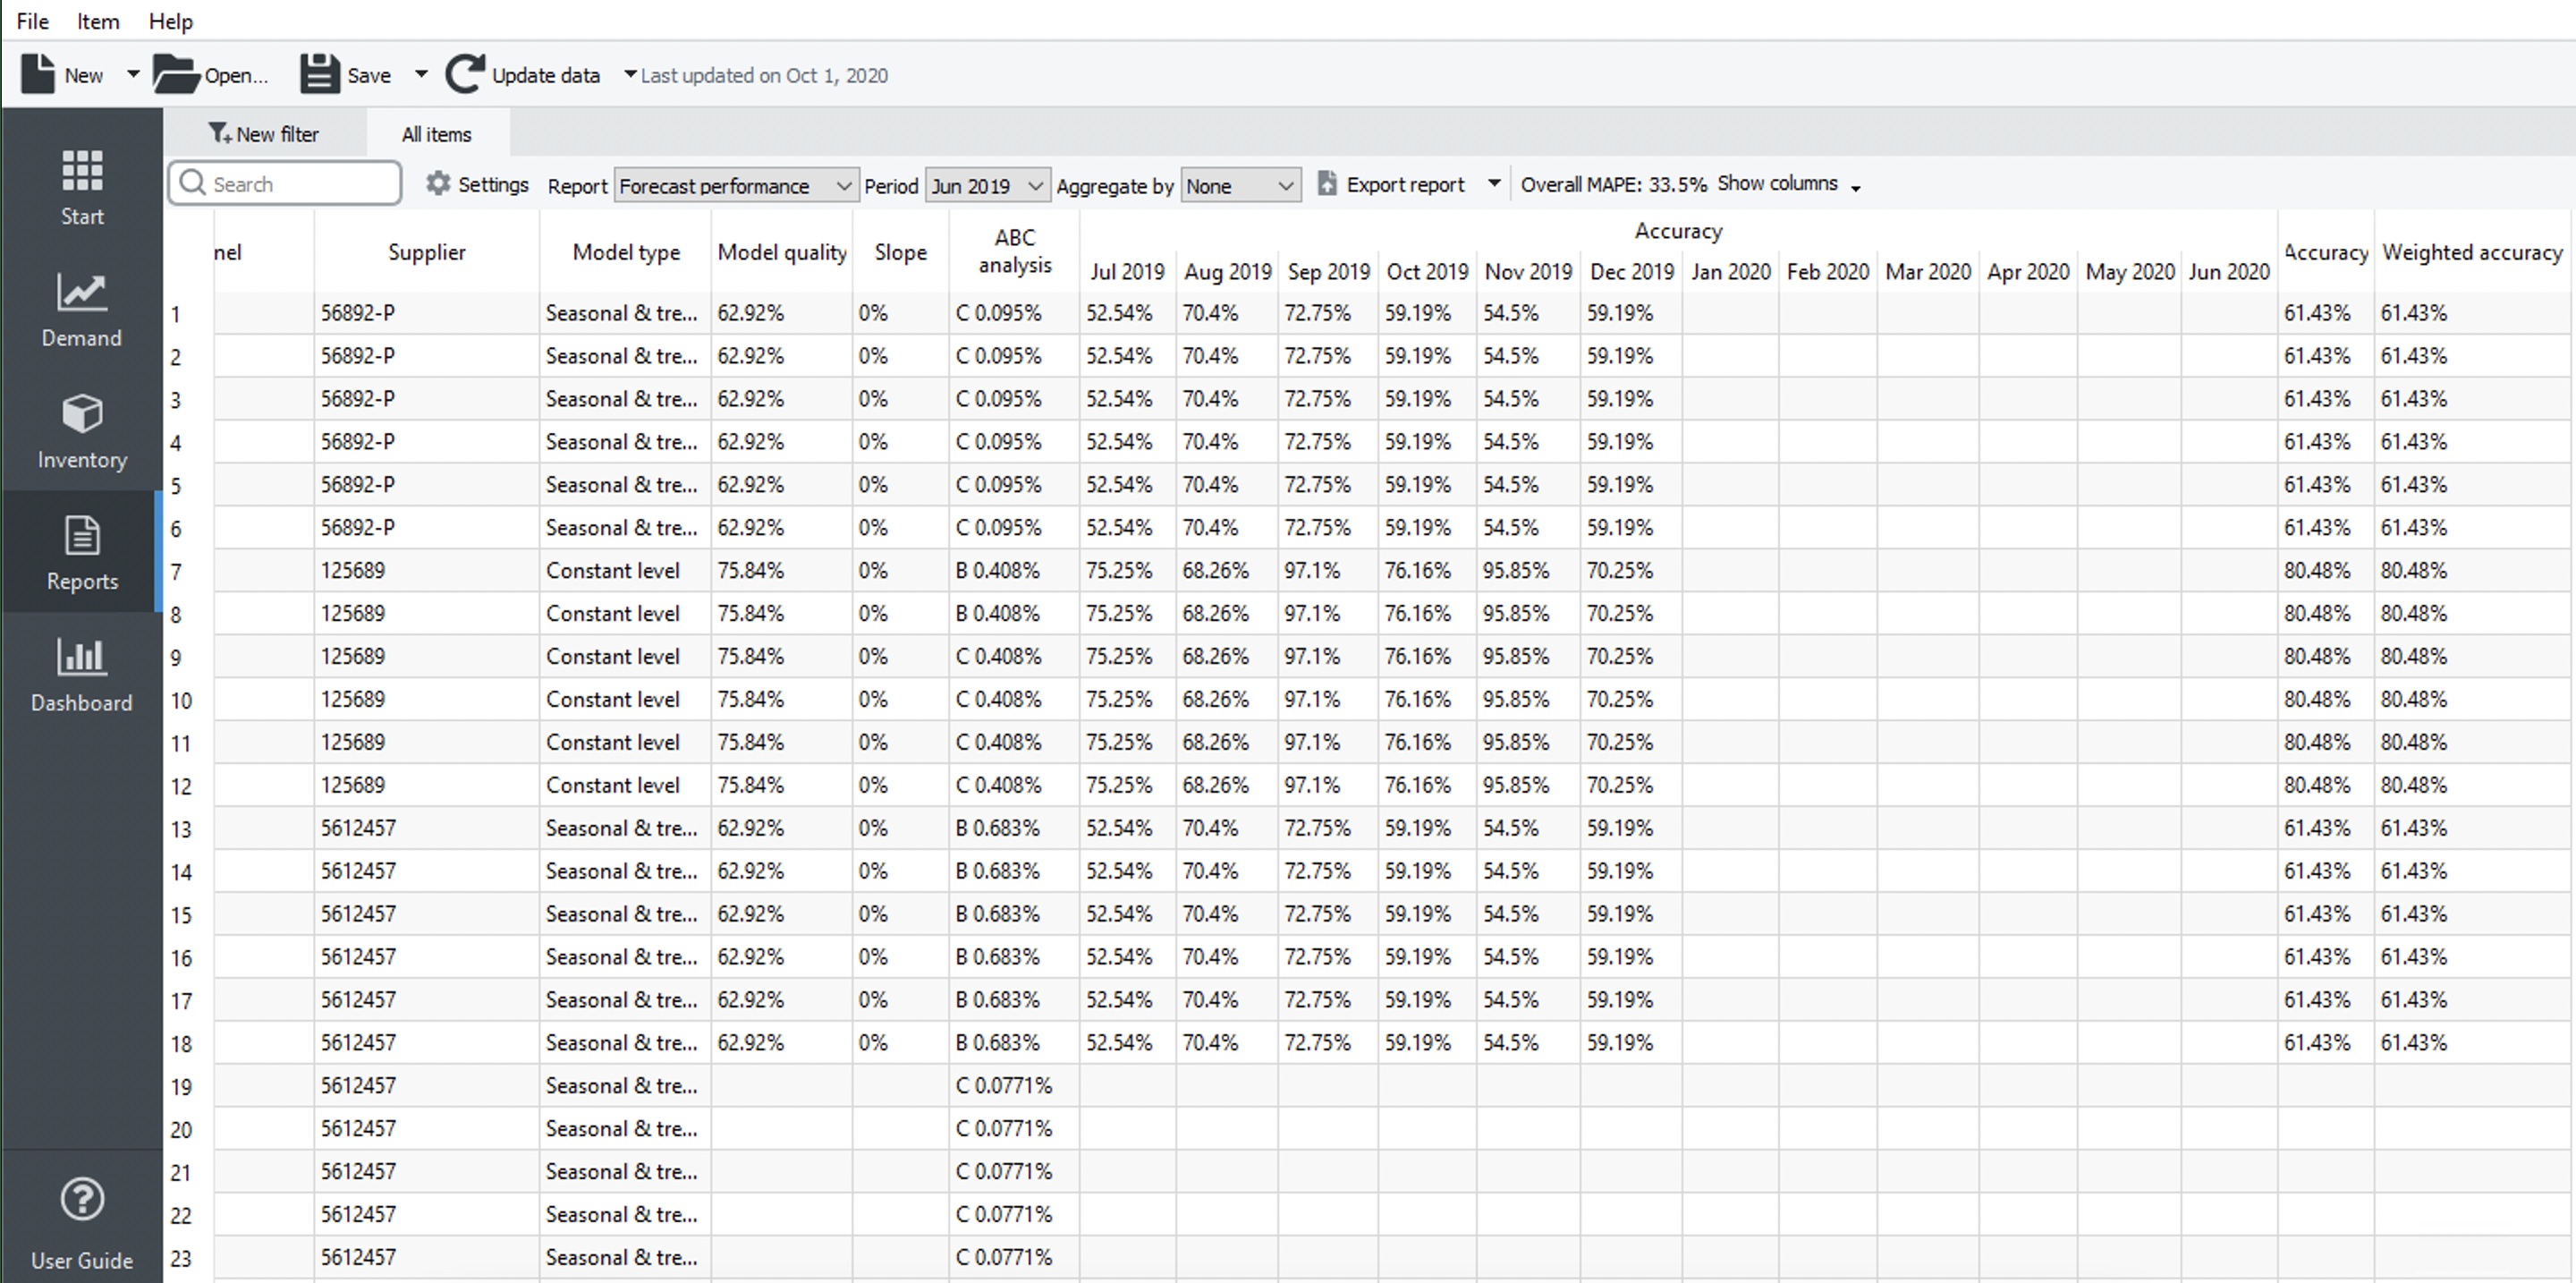Expand the Aggregate by dropdown

coord(1240,186)
